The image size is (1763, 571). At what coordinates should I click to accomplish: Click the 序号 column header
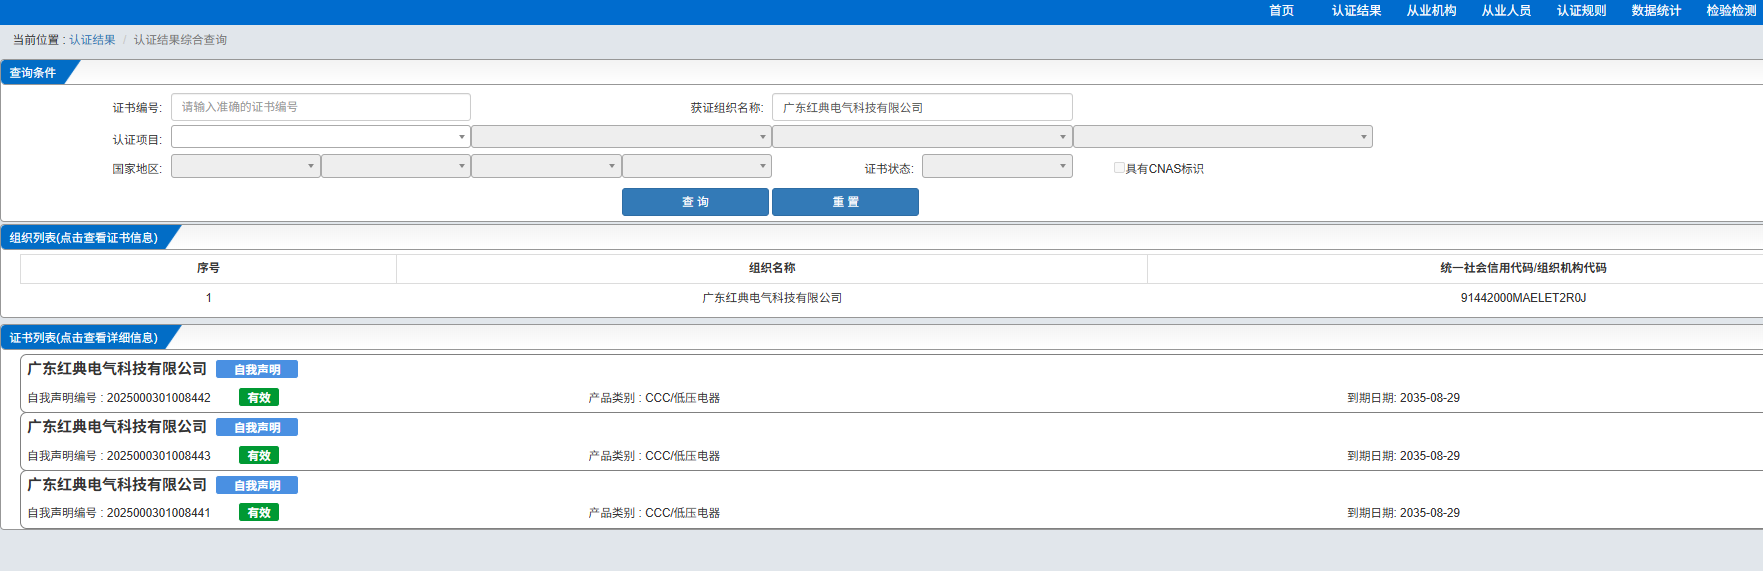pyautogui.click(x=208, y=268)
